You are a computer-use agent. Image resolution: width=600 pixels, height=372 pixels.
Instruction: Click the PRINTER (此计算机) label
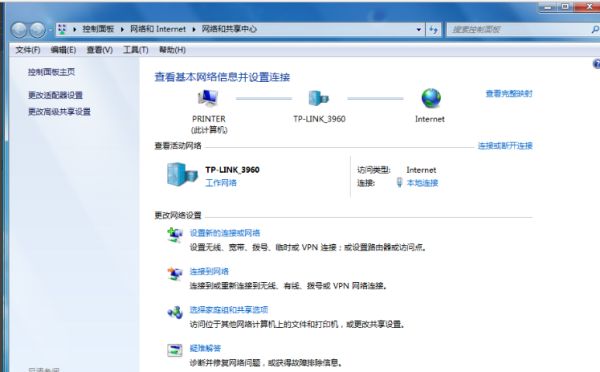(x=209, y=124)
